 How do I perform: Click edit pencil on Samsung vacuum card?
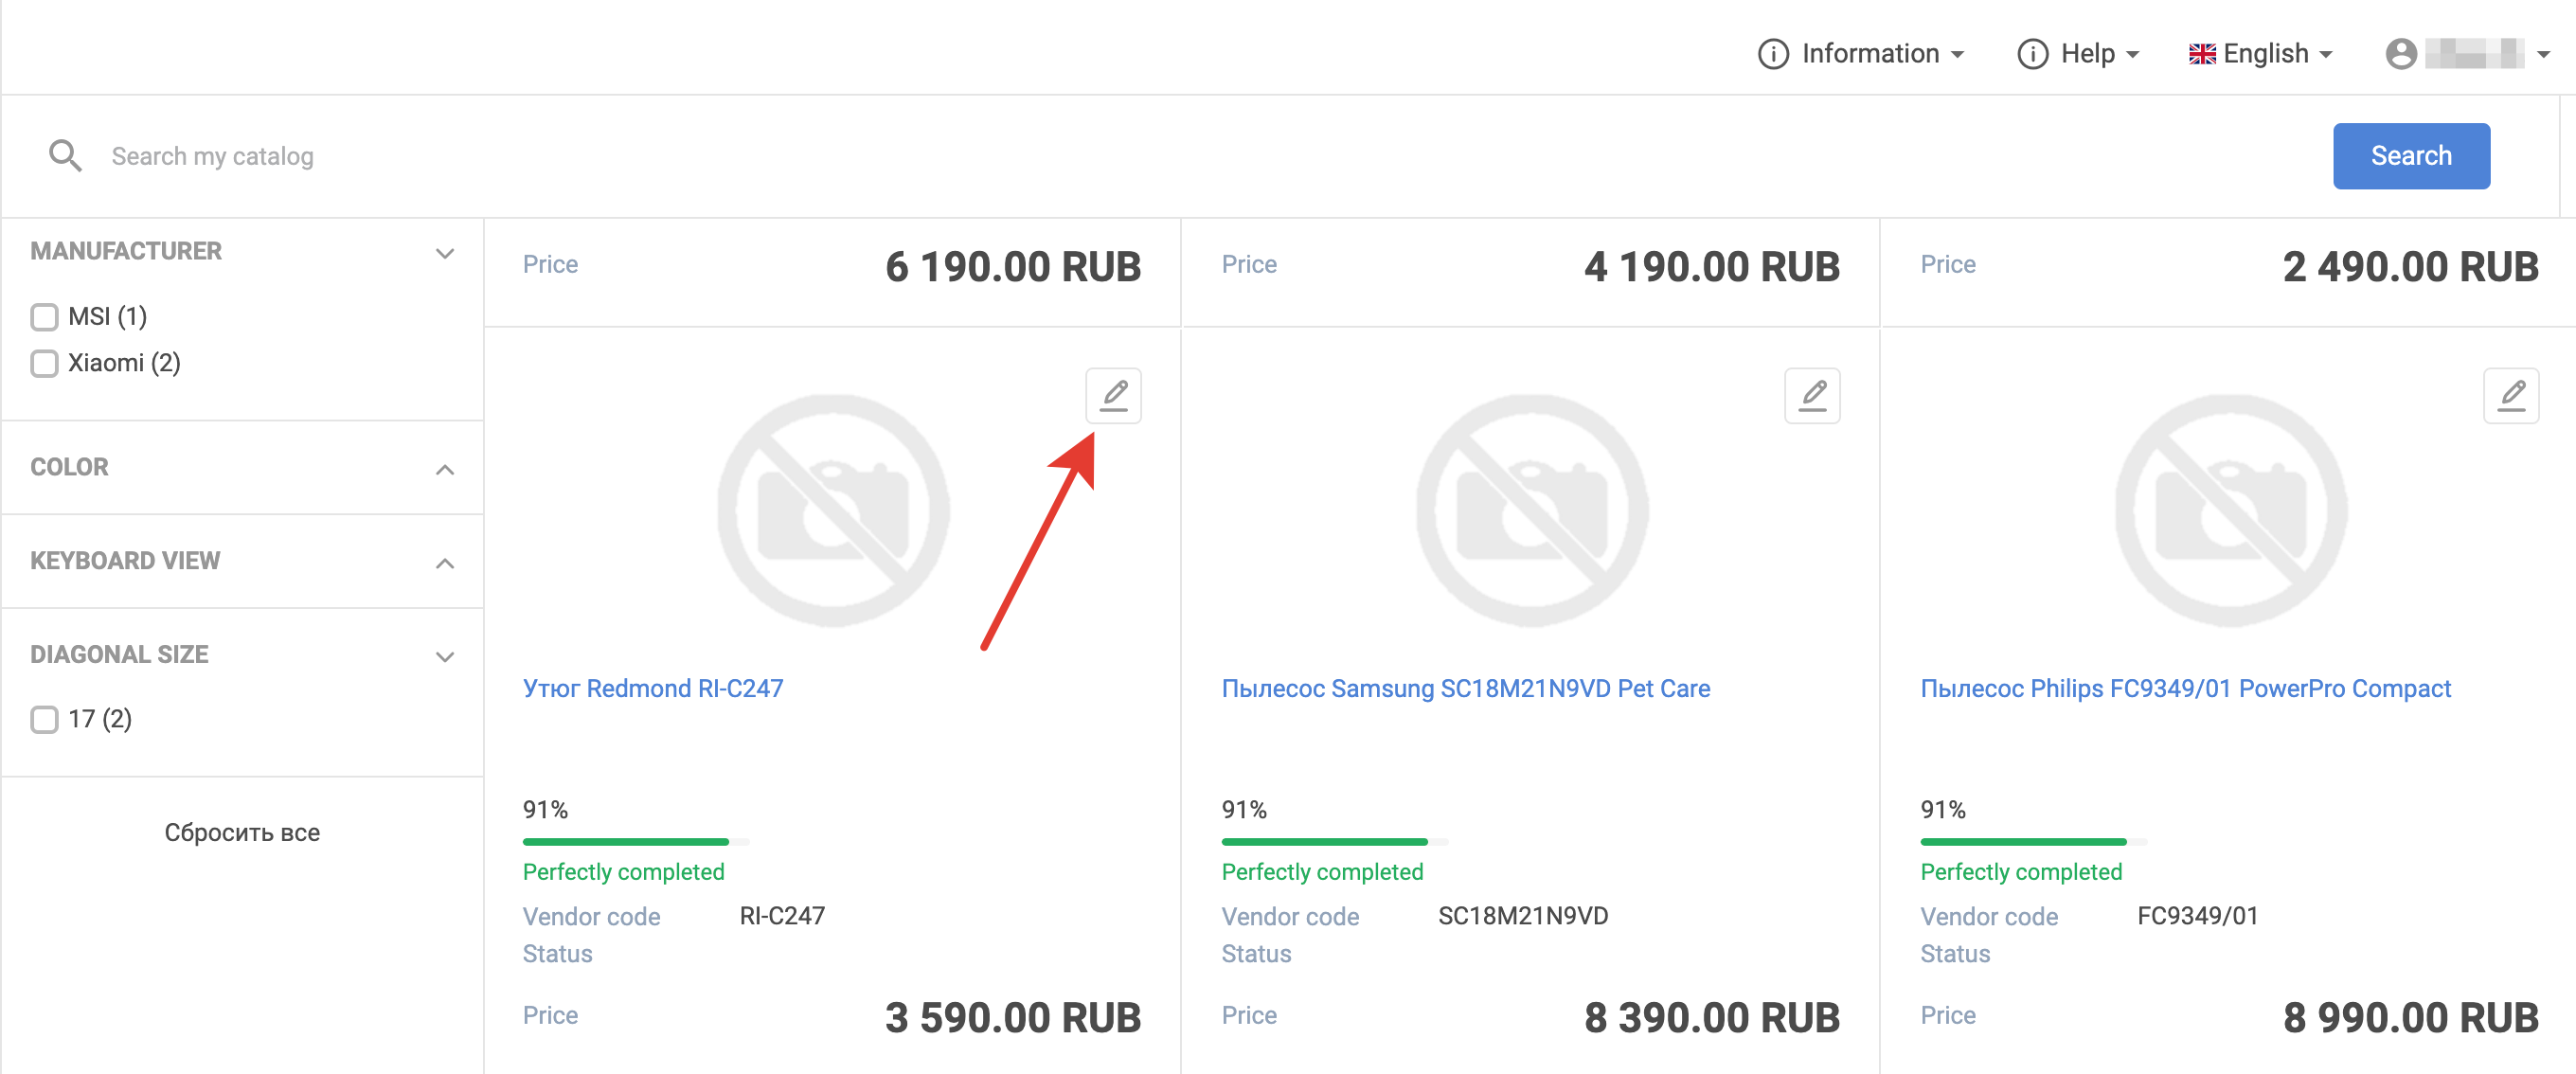click(1811, 396)
